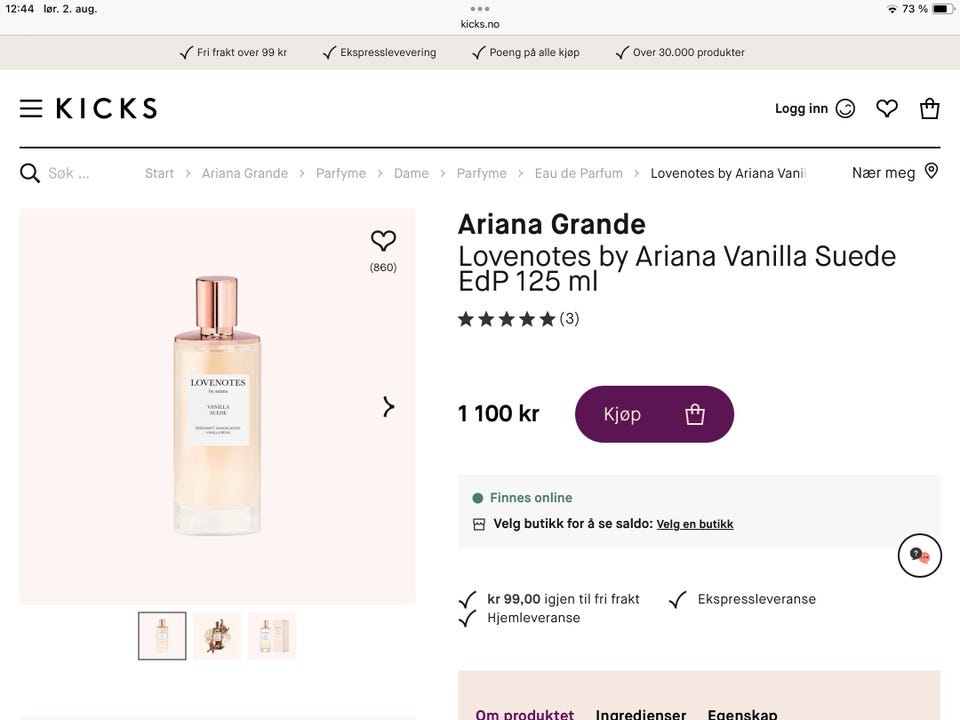Open the Ingredienser tab

coord(641,714)
